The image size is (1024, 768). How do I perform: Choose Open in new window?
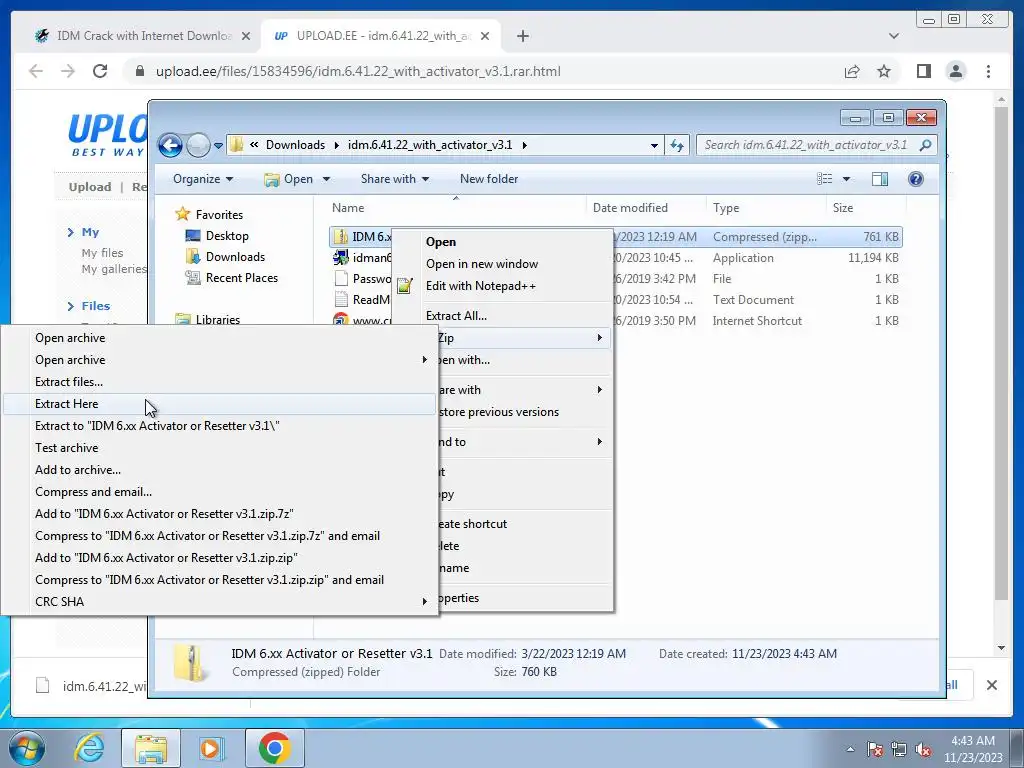[482, 264]
